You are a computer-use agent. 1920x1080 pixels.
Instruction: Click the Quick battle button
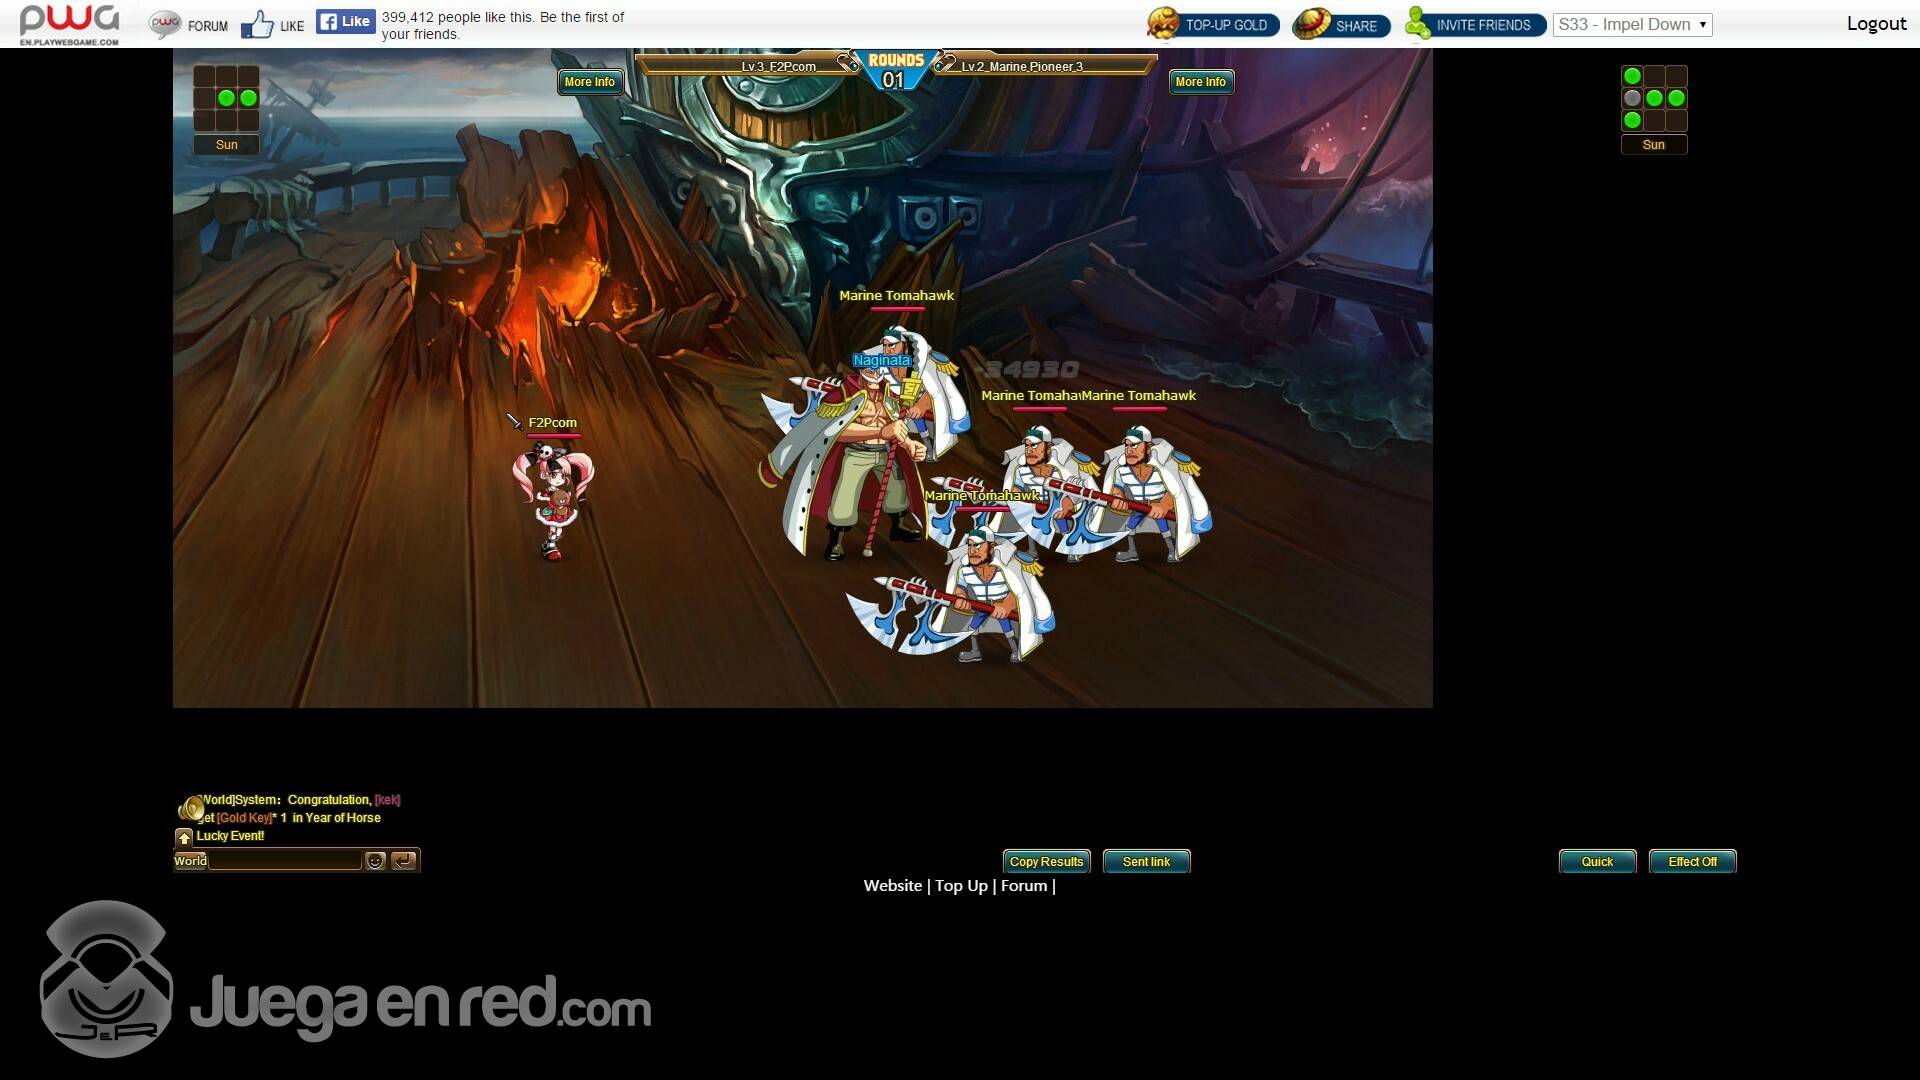(x=1597, y=862)
